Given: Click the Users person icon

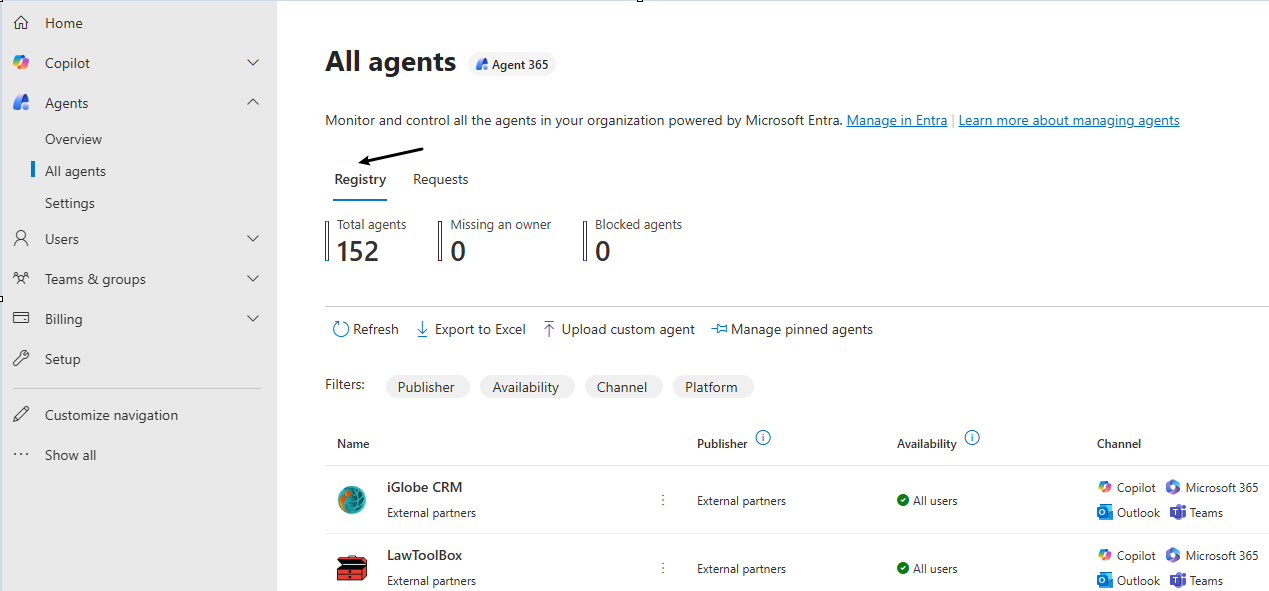Looking at the screenshot, I should 21,239.
